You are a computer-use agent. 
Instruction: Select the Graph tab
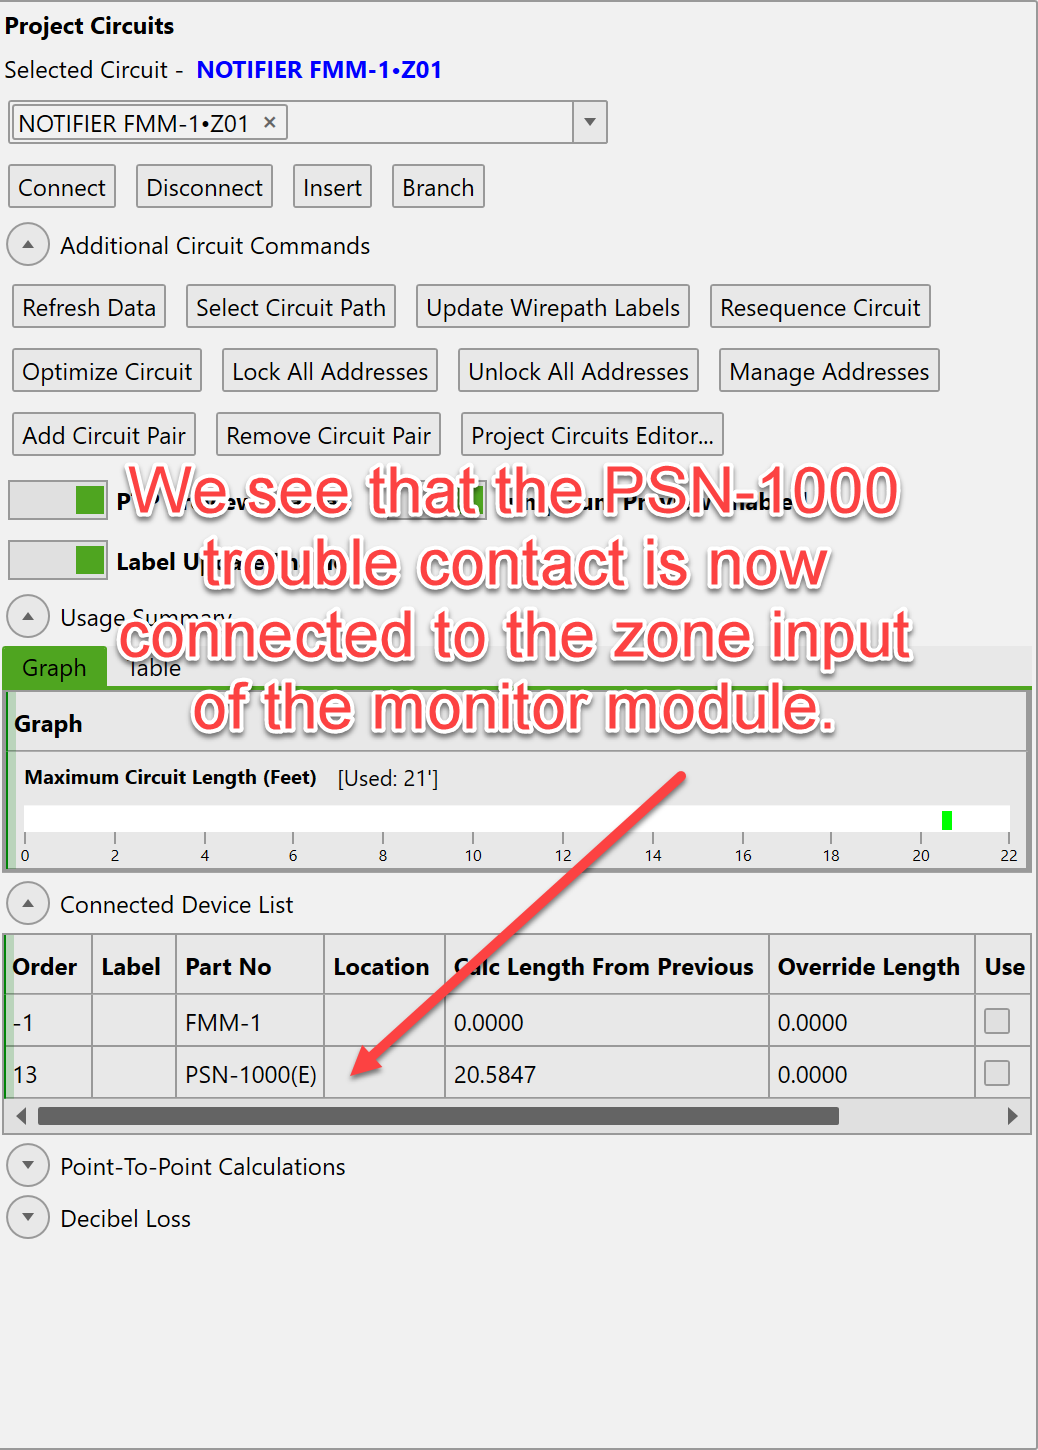(54, 668)
